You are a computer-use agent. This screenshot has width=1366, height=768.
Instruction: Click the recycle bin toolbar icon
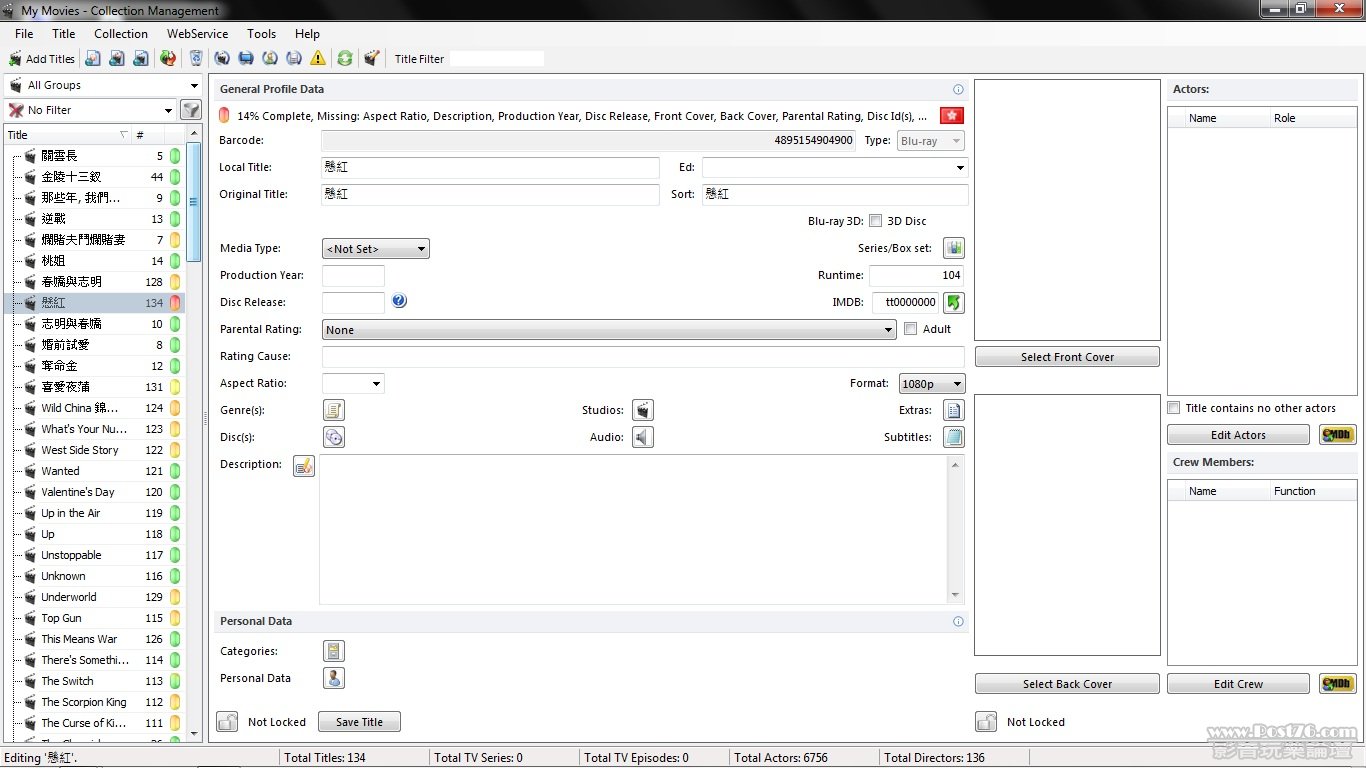[196, 59]
